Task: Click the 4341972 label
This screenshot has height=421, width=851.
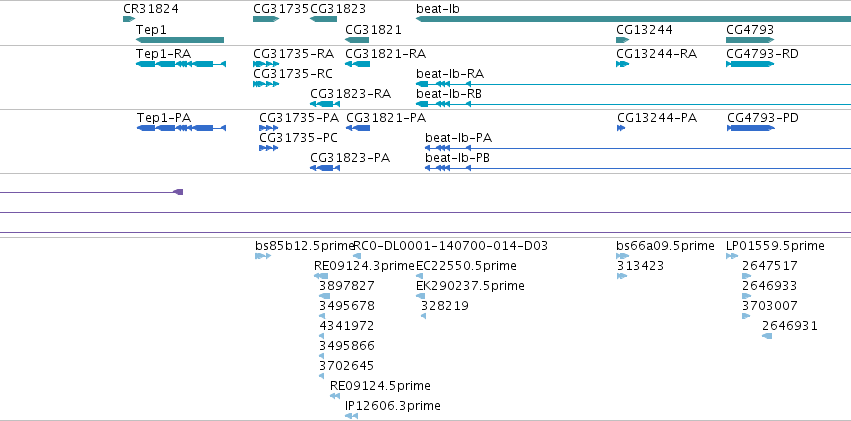Action: click(x=347, y=326)
